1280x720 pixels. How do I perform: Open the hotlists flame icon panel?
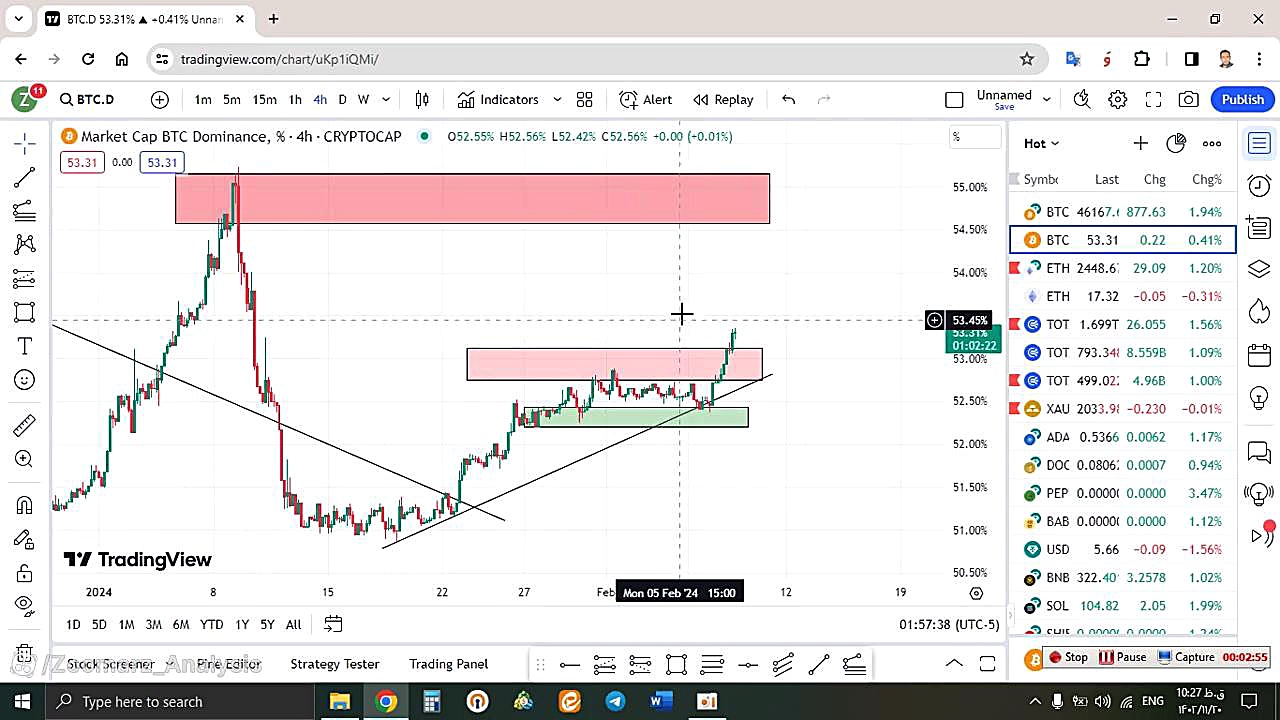(x=1259, y=312)
